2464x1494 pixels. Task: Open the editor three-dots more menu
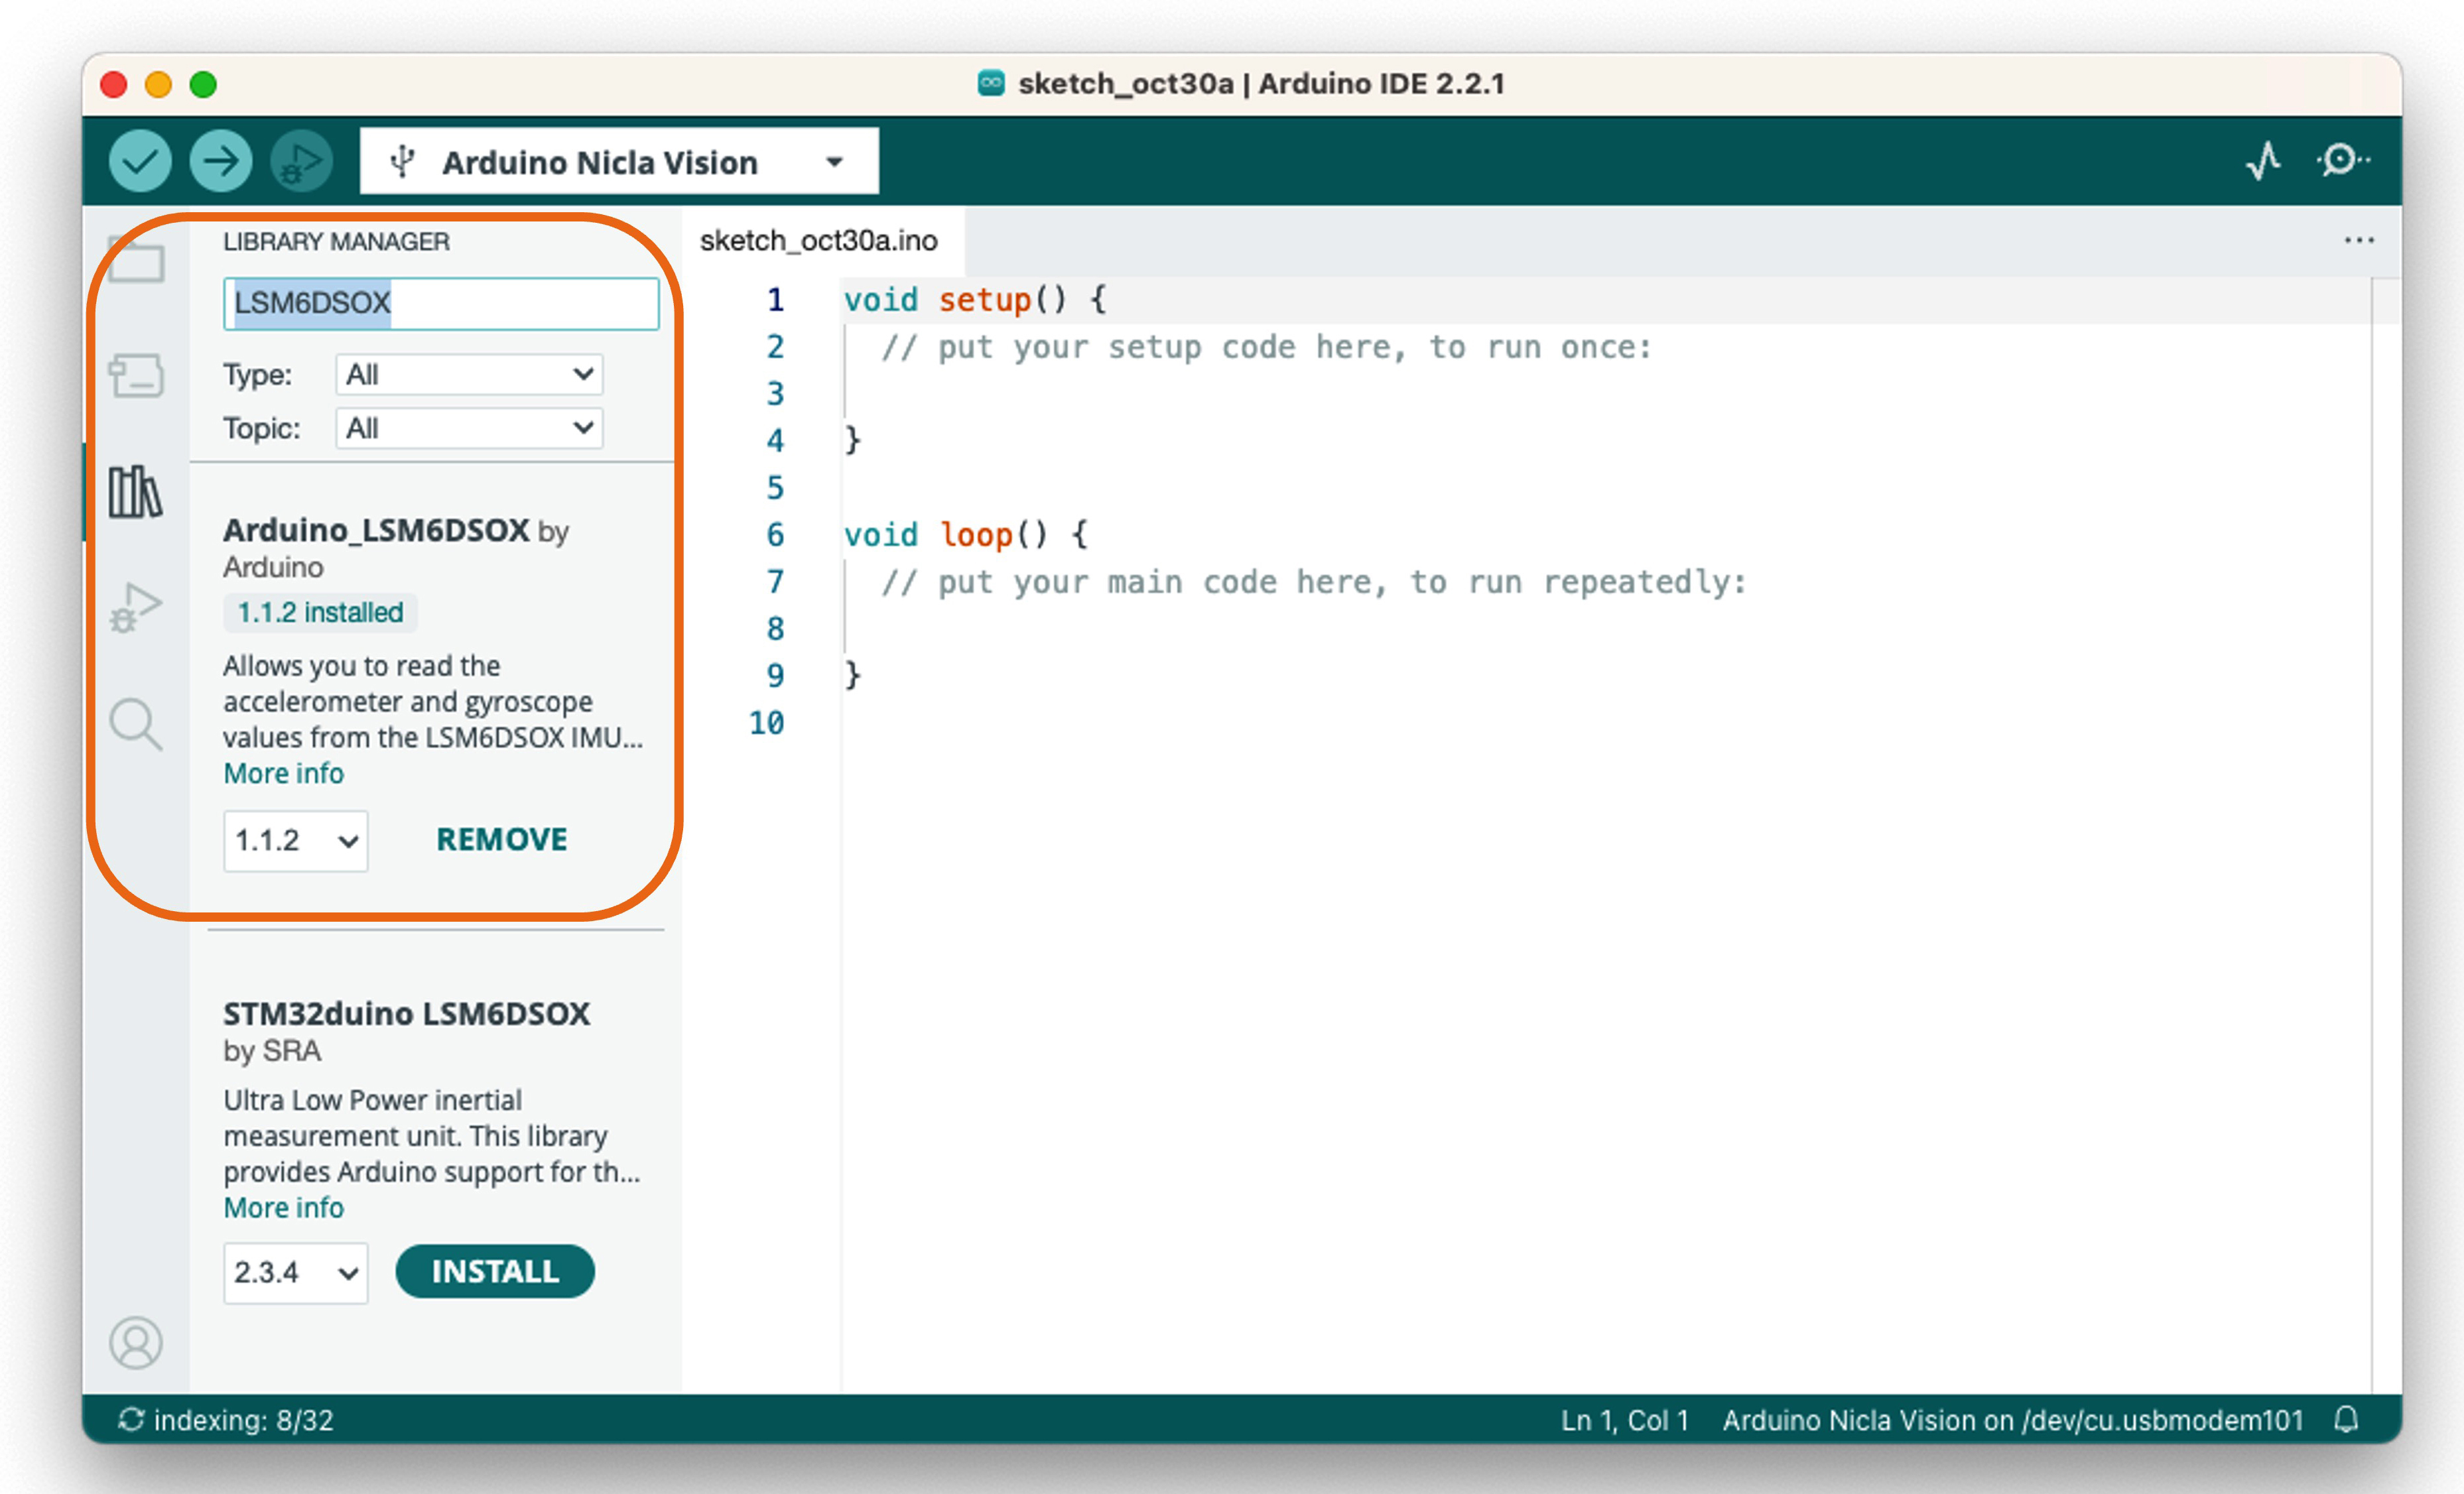coord(2359,241)
